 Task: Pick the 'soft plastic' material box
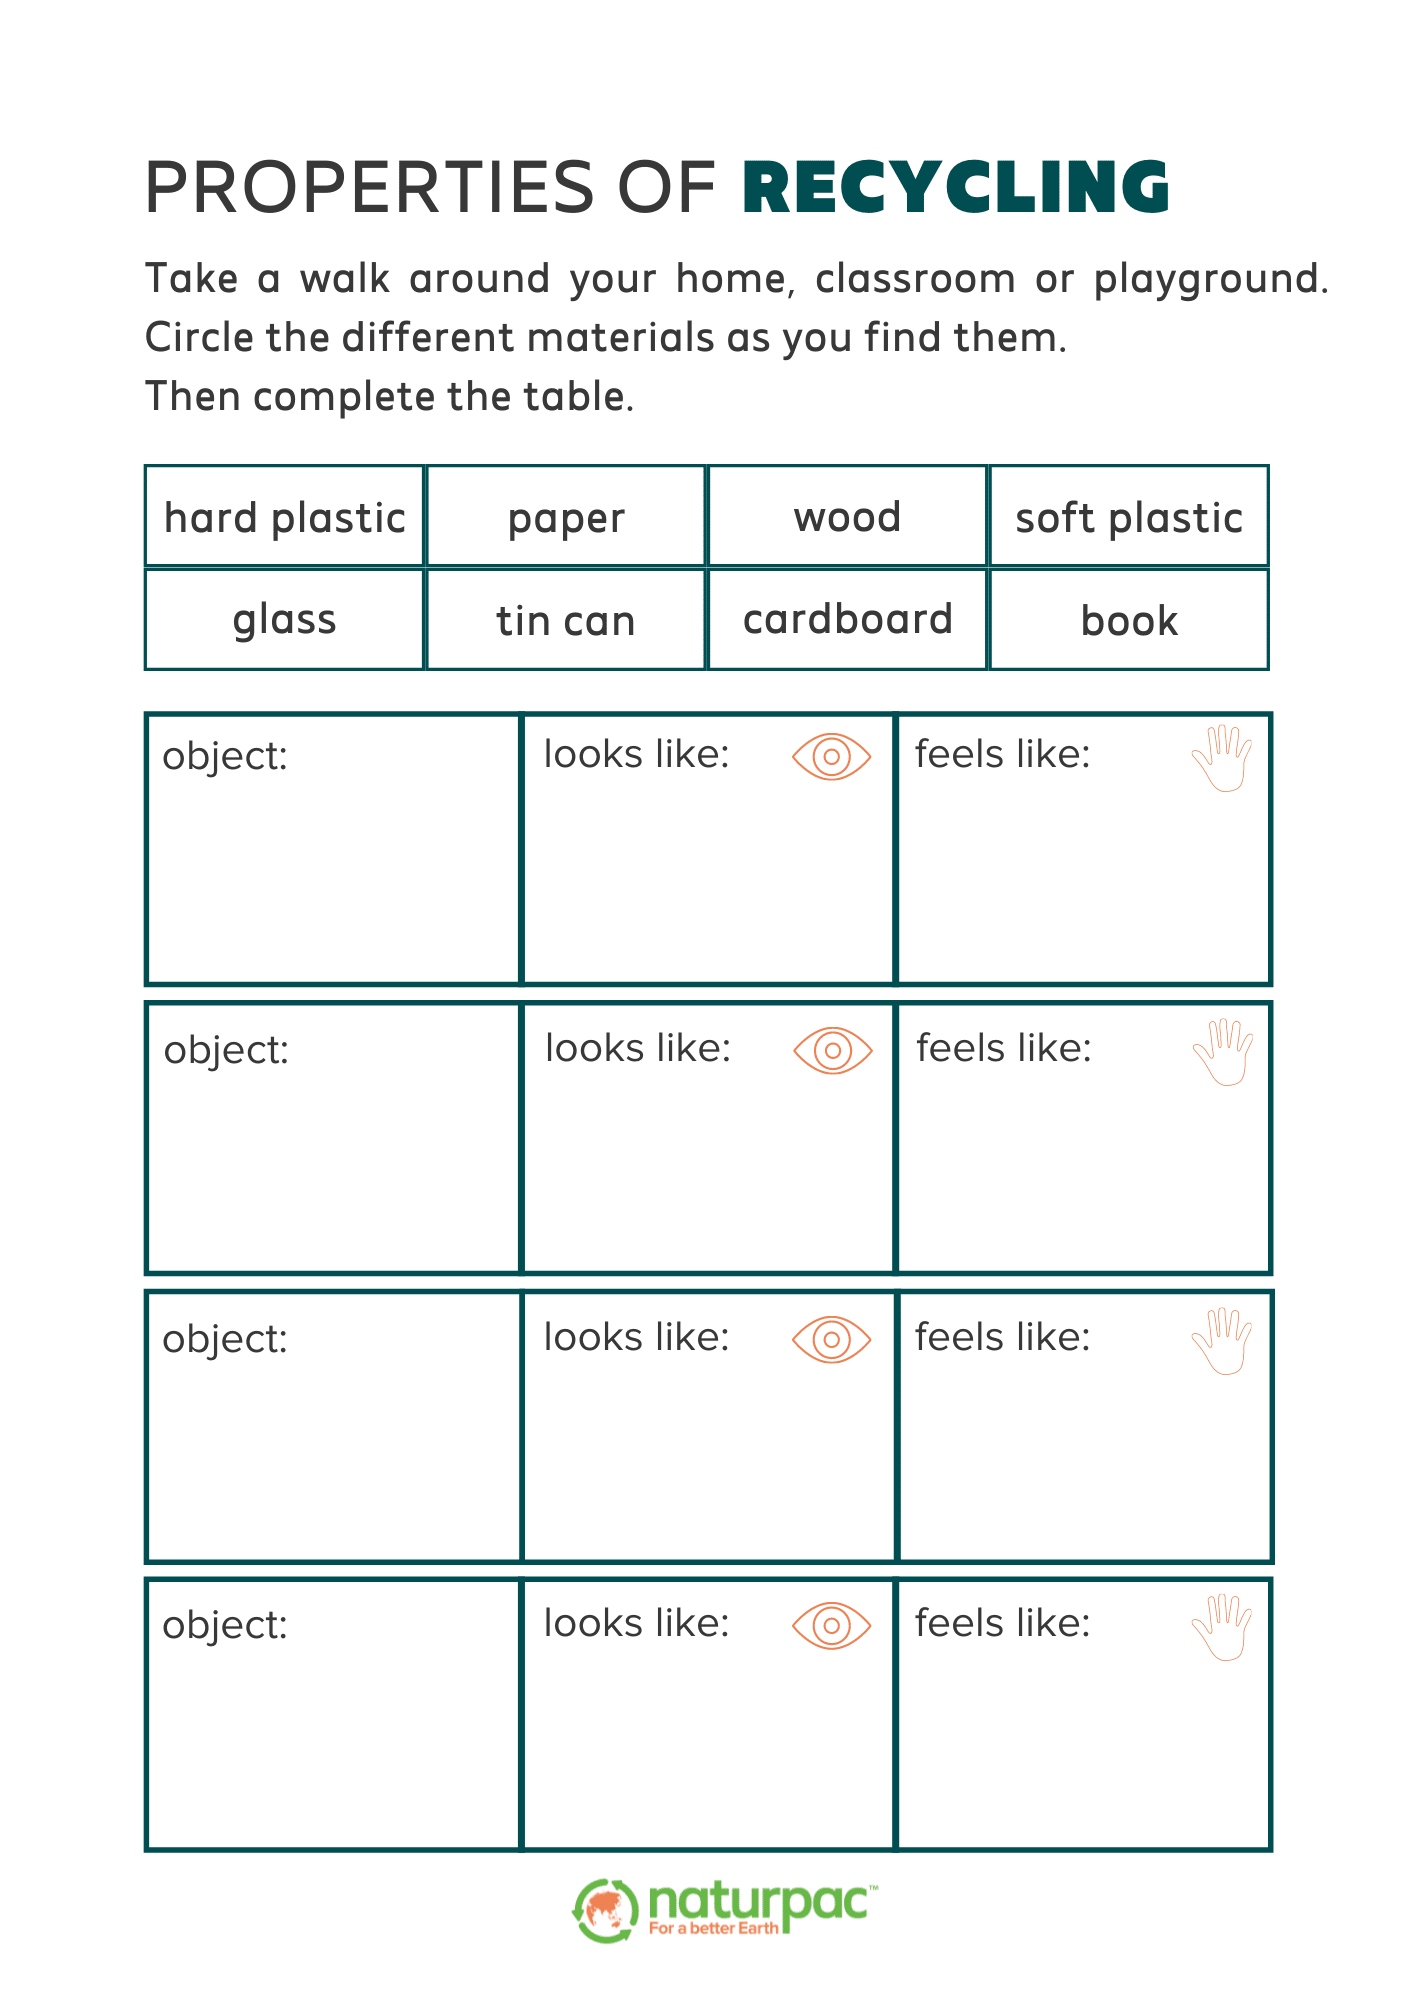click(x=1129, y=517)
